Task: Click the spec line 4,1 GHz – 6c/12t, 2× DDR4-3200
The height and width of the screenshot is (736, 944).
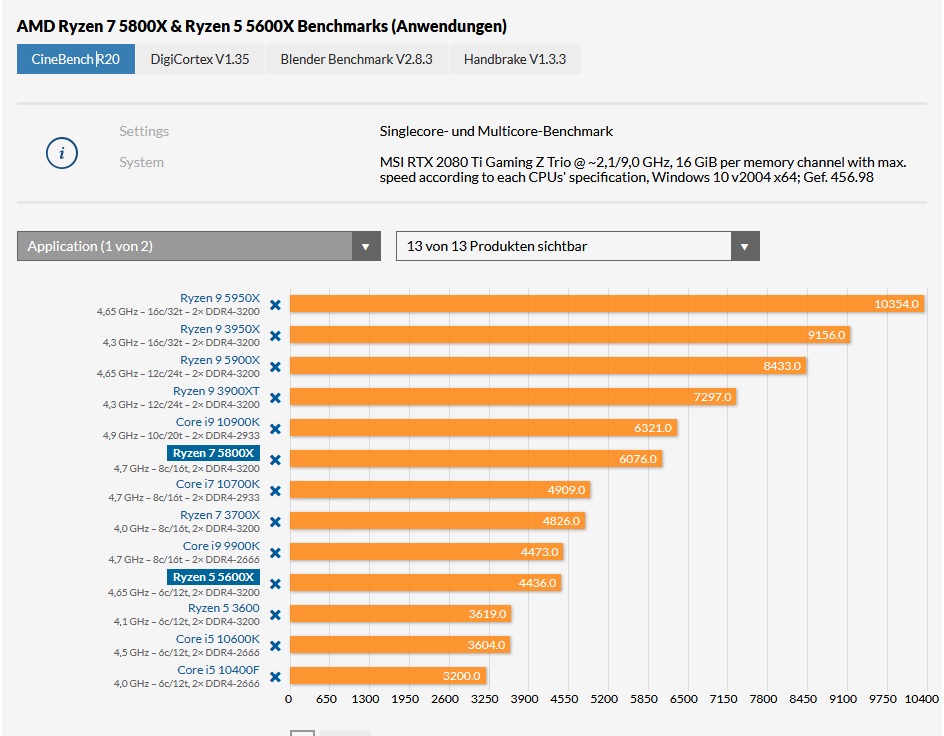Action: coord(187,621)
